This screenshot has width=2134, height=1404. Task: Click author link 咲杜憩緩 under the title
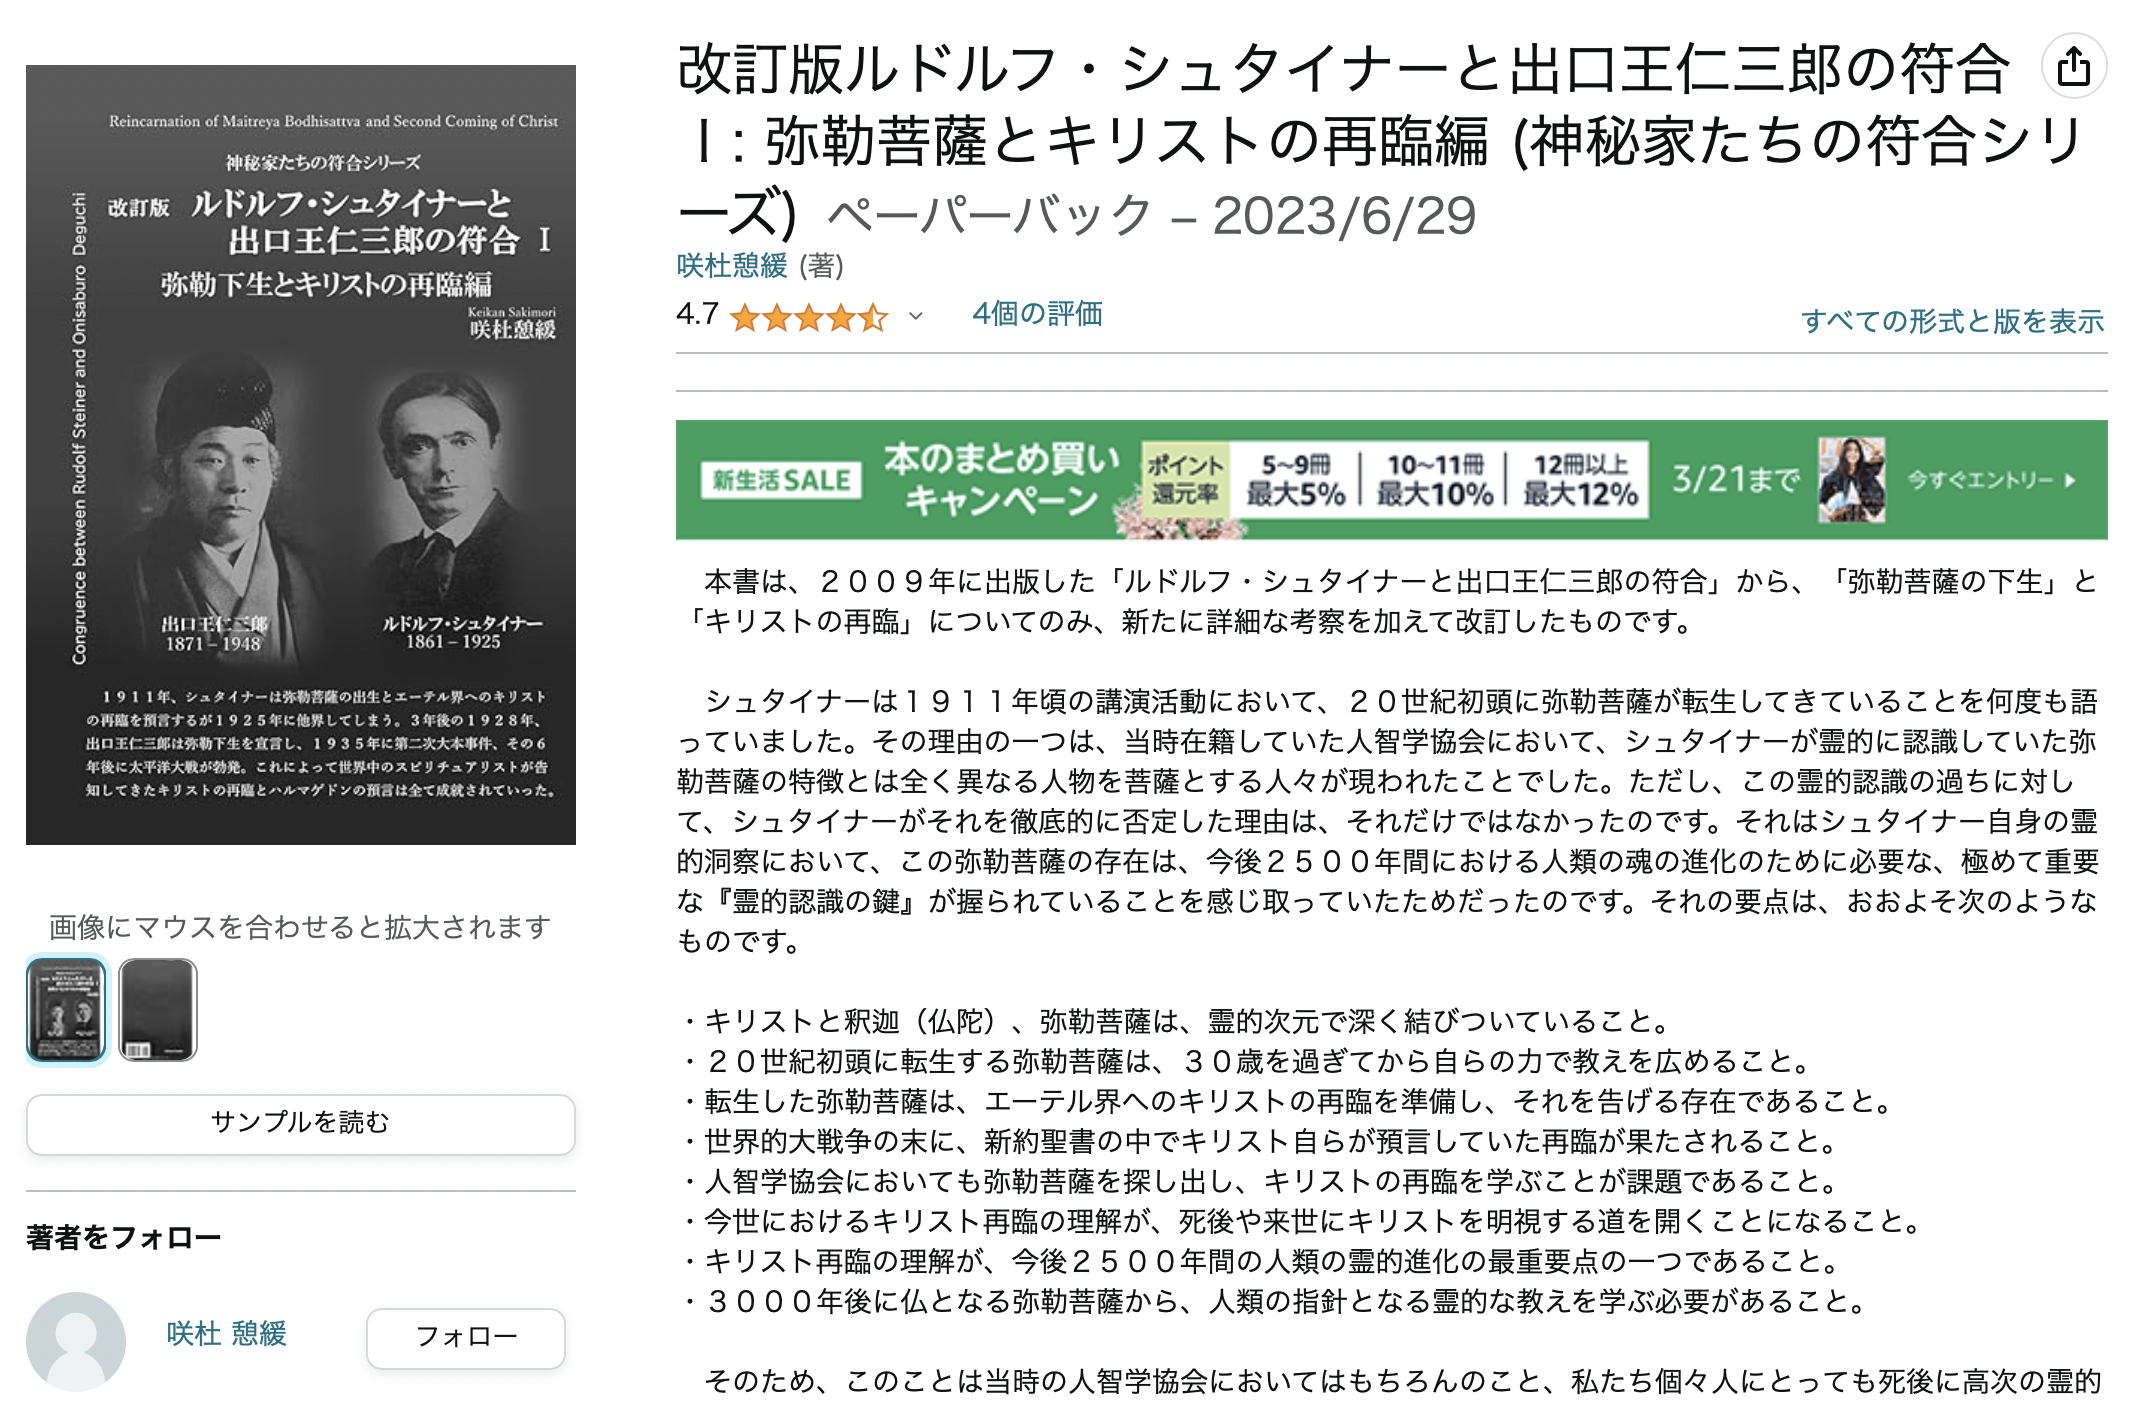coord(732,265)
